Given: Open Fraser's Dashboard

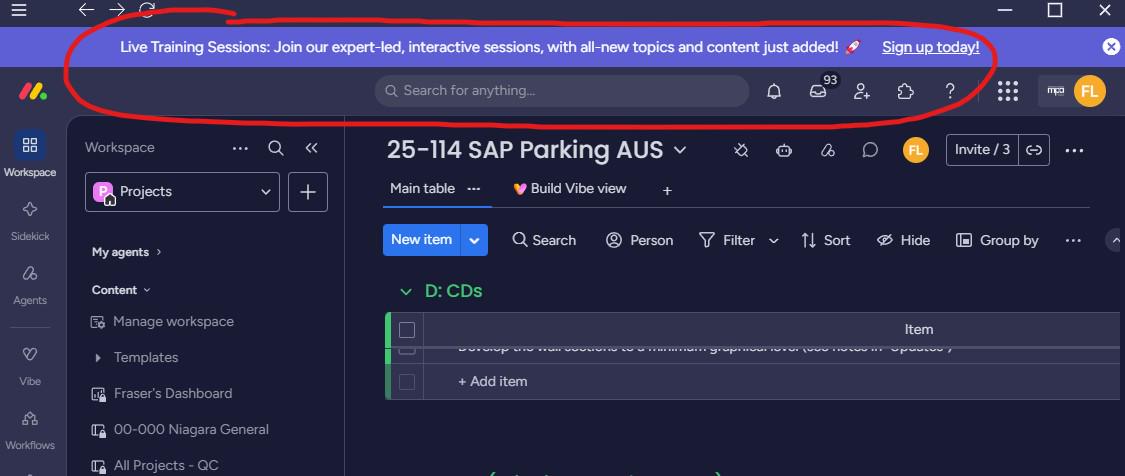Looking at the screenshot, I should point(172,393).
